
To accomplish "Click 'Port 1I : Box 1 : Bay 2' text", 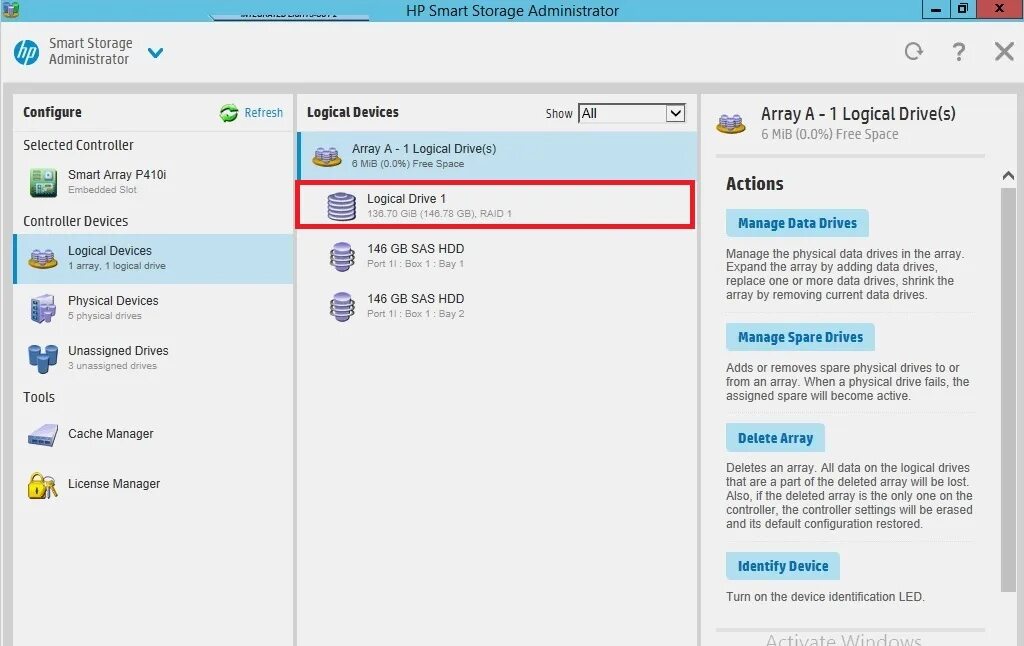I will [415, 314].
